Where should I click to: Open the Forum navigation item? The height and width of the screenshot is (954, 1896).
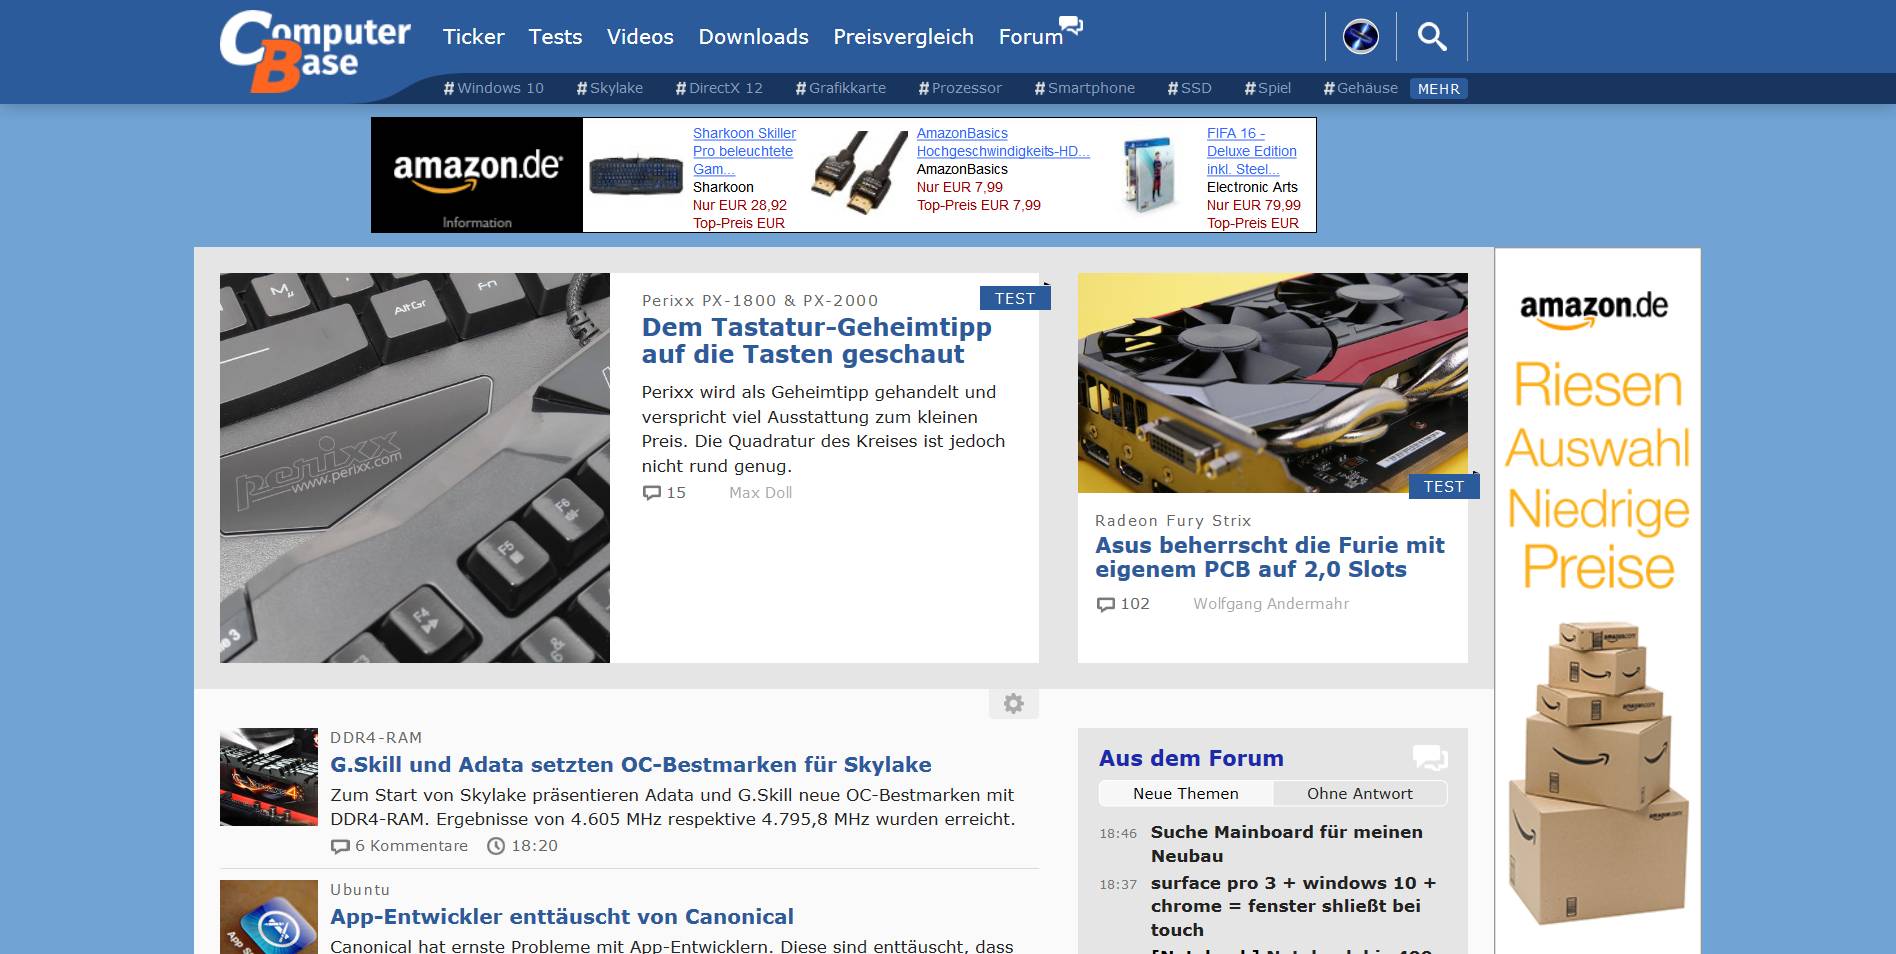click(x=1030, y=37)
